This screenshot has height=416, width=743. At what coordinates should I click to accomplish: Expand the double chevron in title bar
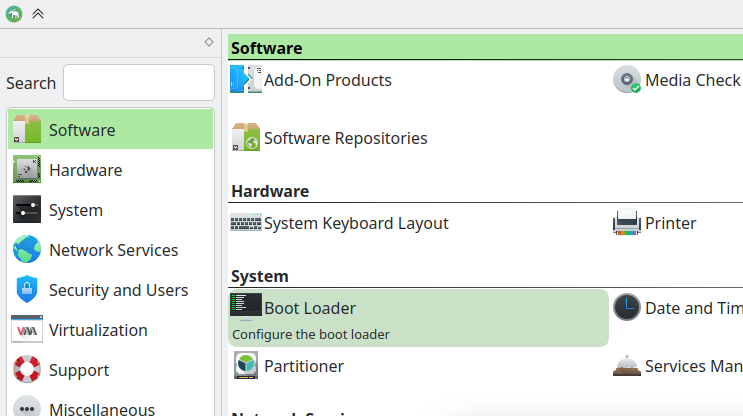pyautogui.click(x=38, y=14)
